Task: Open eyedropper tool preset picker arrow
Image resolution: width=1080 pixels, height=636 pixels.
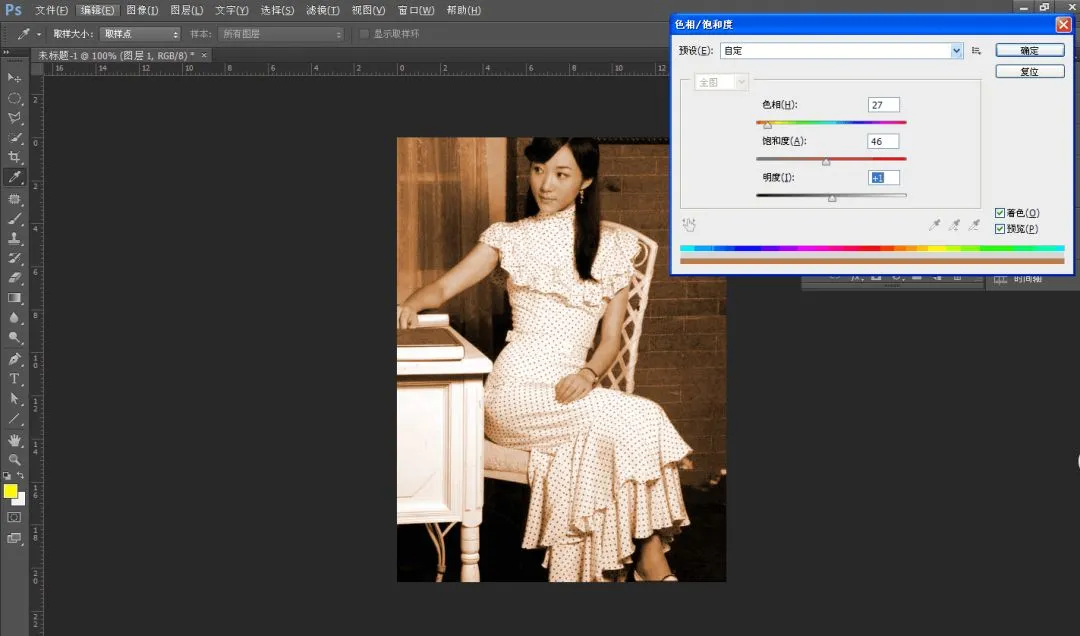Action: click(x=39, y=34)
